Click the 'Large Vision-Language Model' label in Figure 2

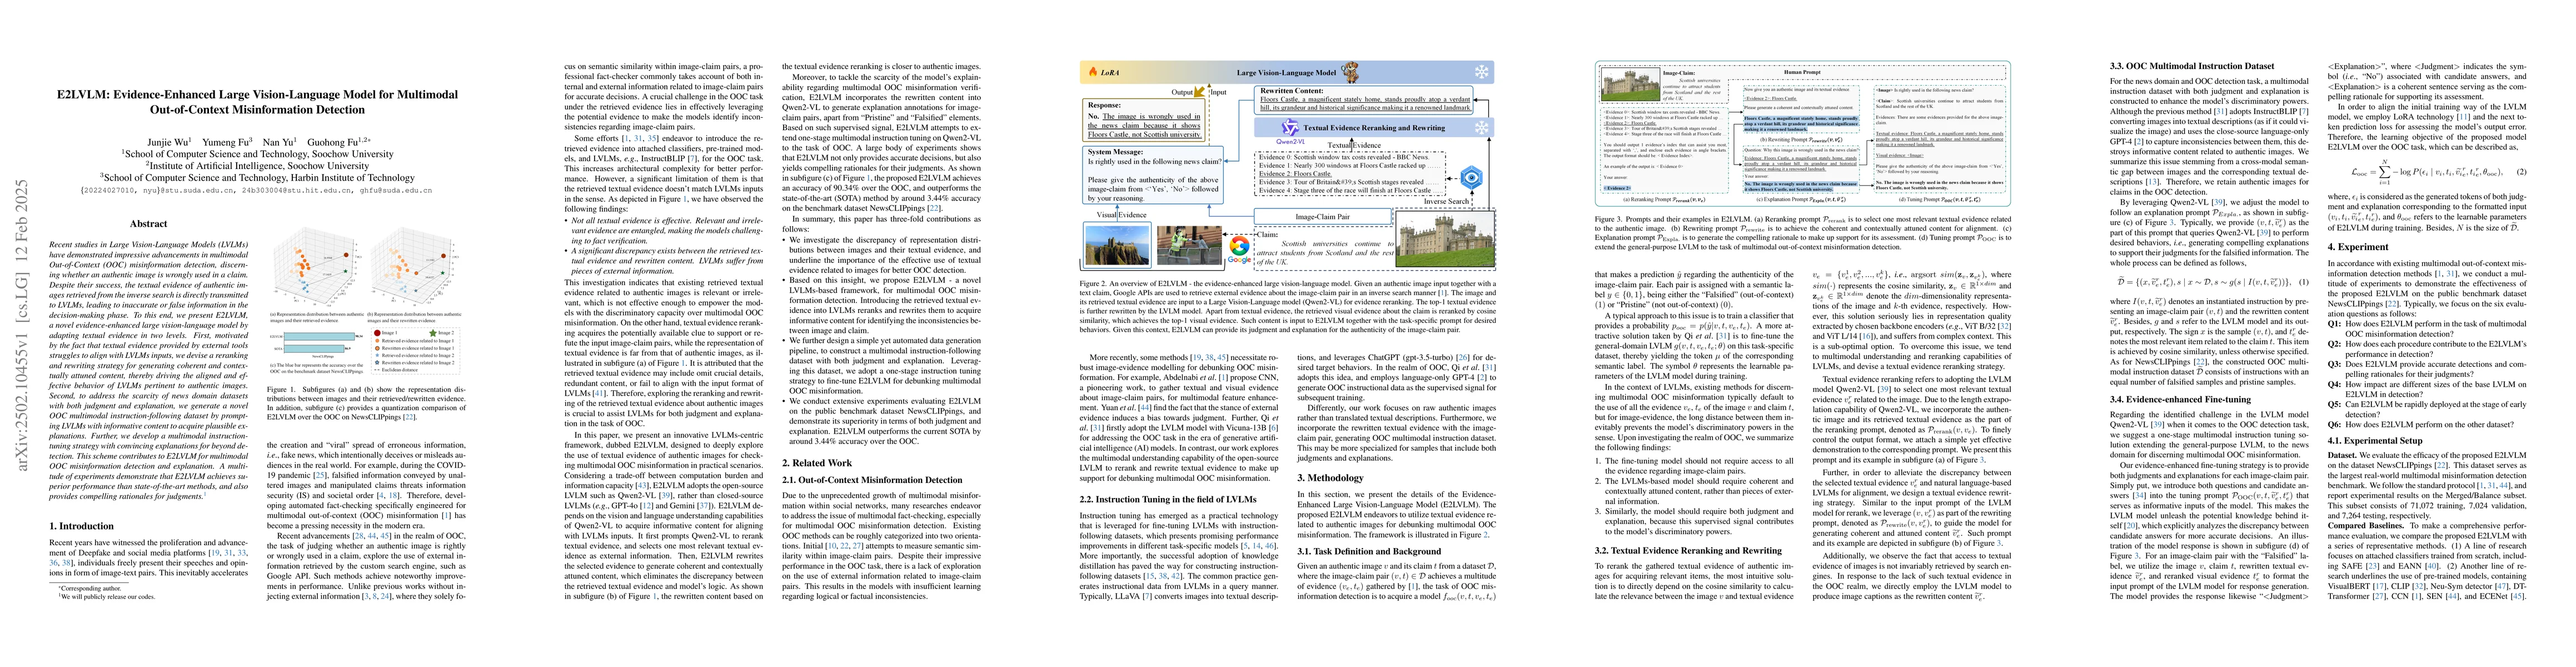(x=1286, y=73)
